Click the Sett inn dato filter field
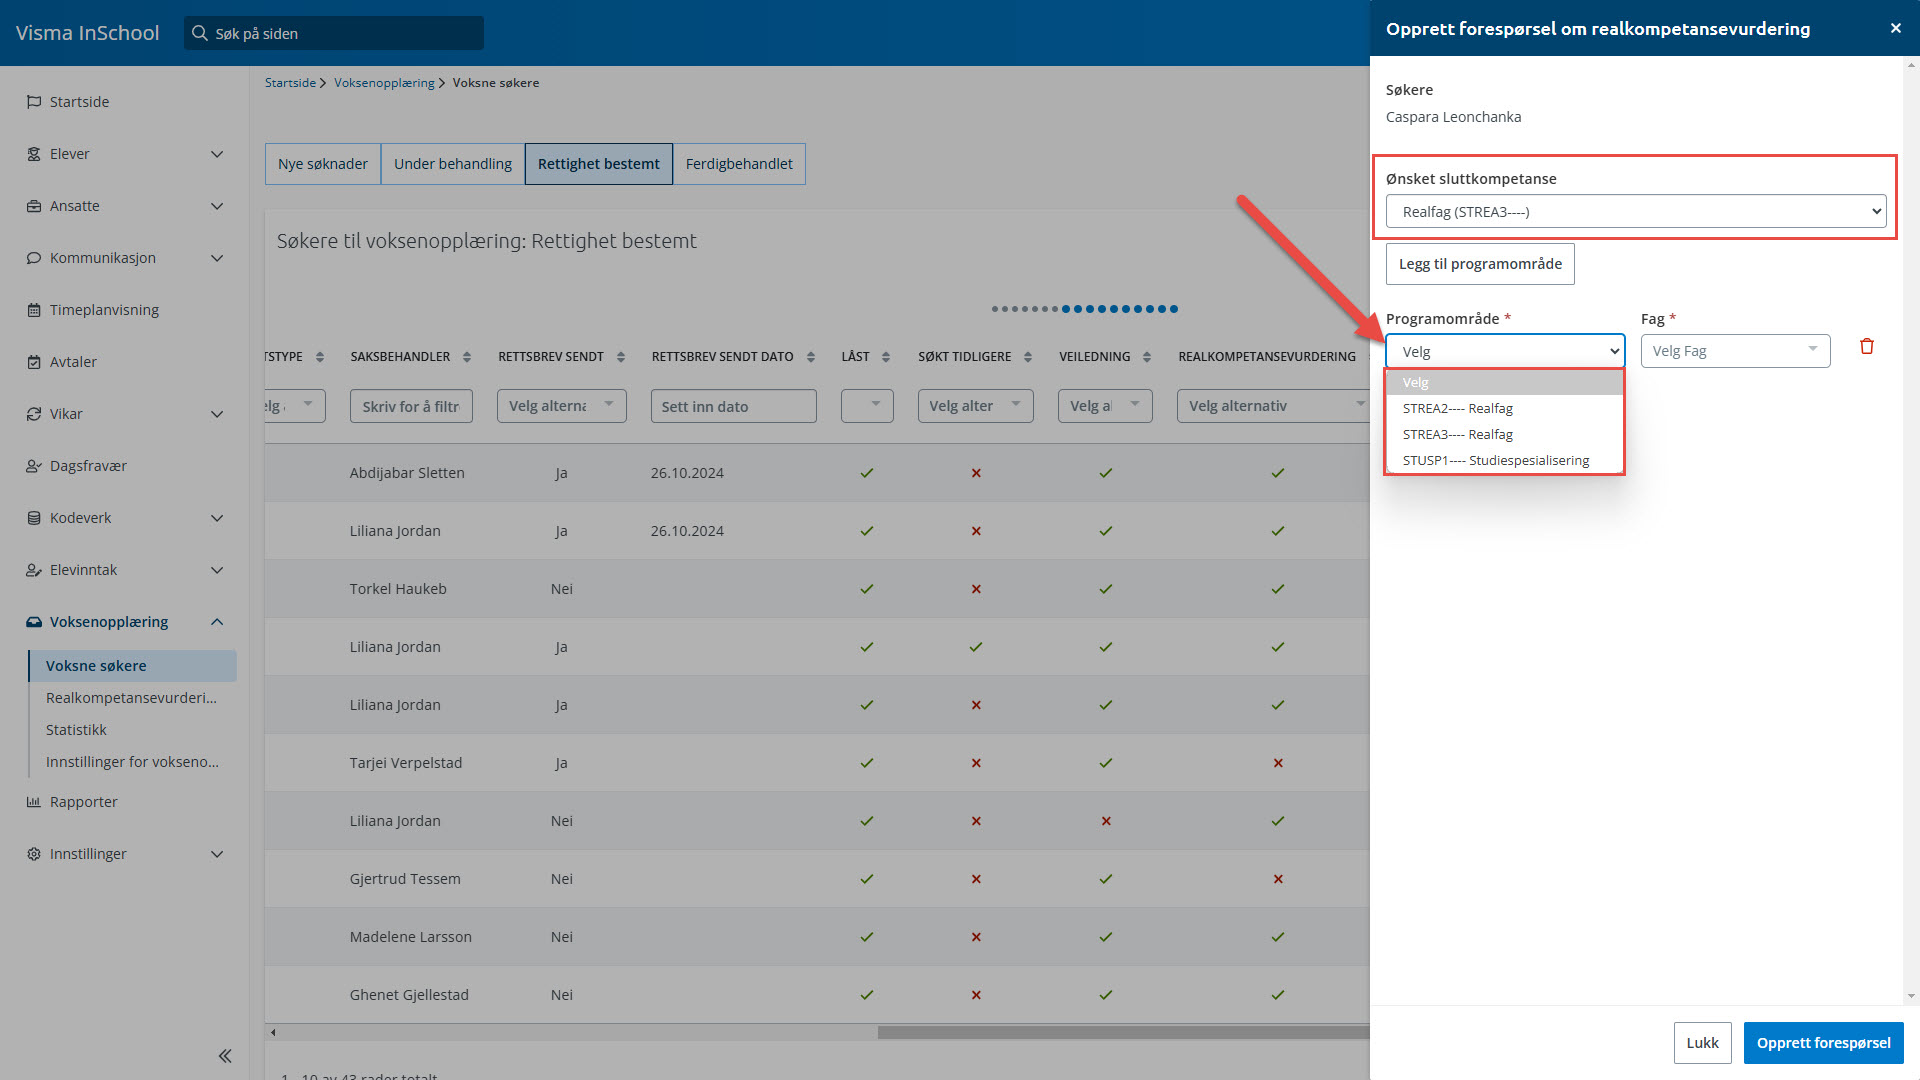This screenshot has height=1080, width=1920. point(733,406)
